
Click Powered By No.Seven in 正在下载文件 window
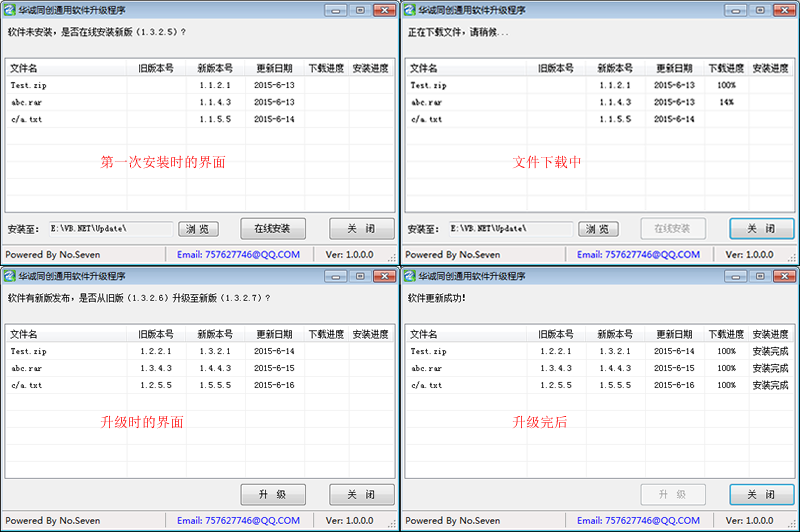pos(453,255)
